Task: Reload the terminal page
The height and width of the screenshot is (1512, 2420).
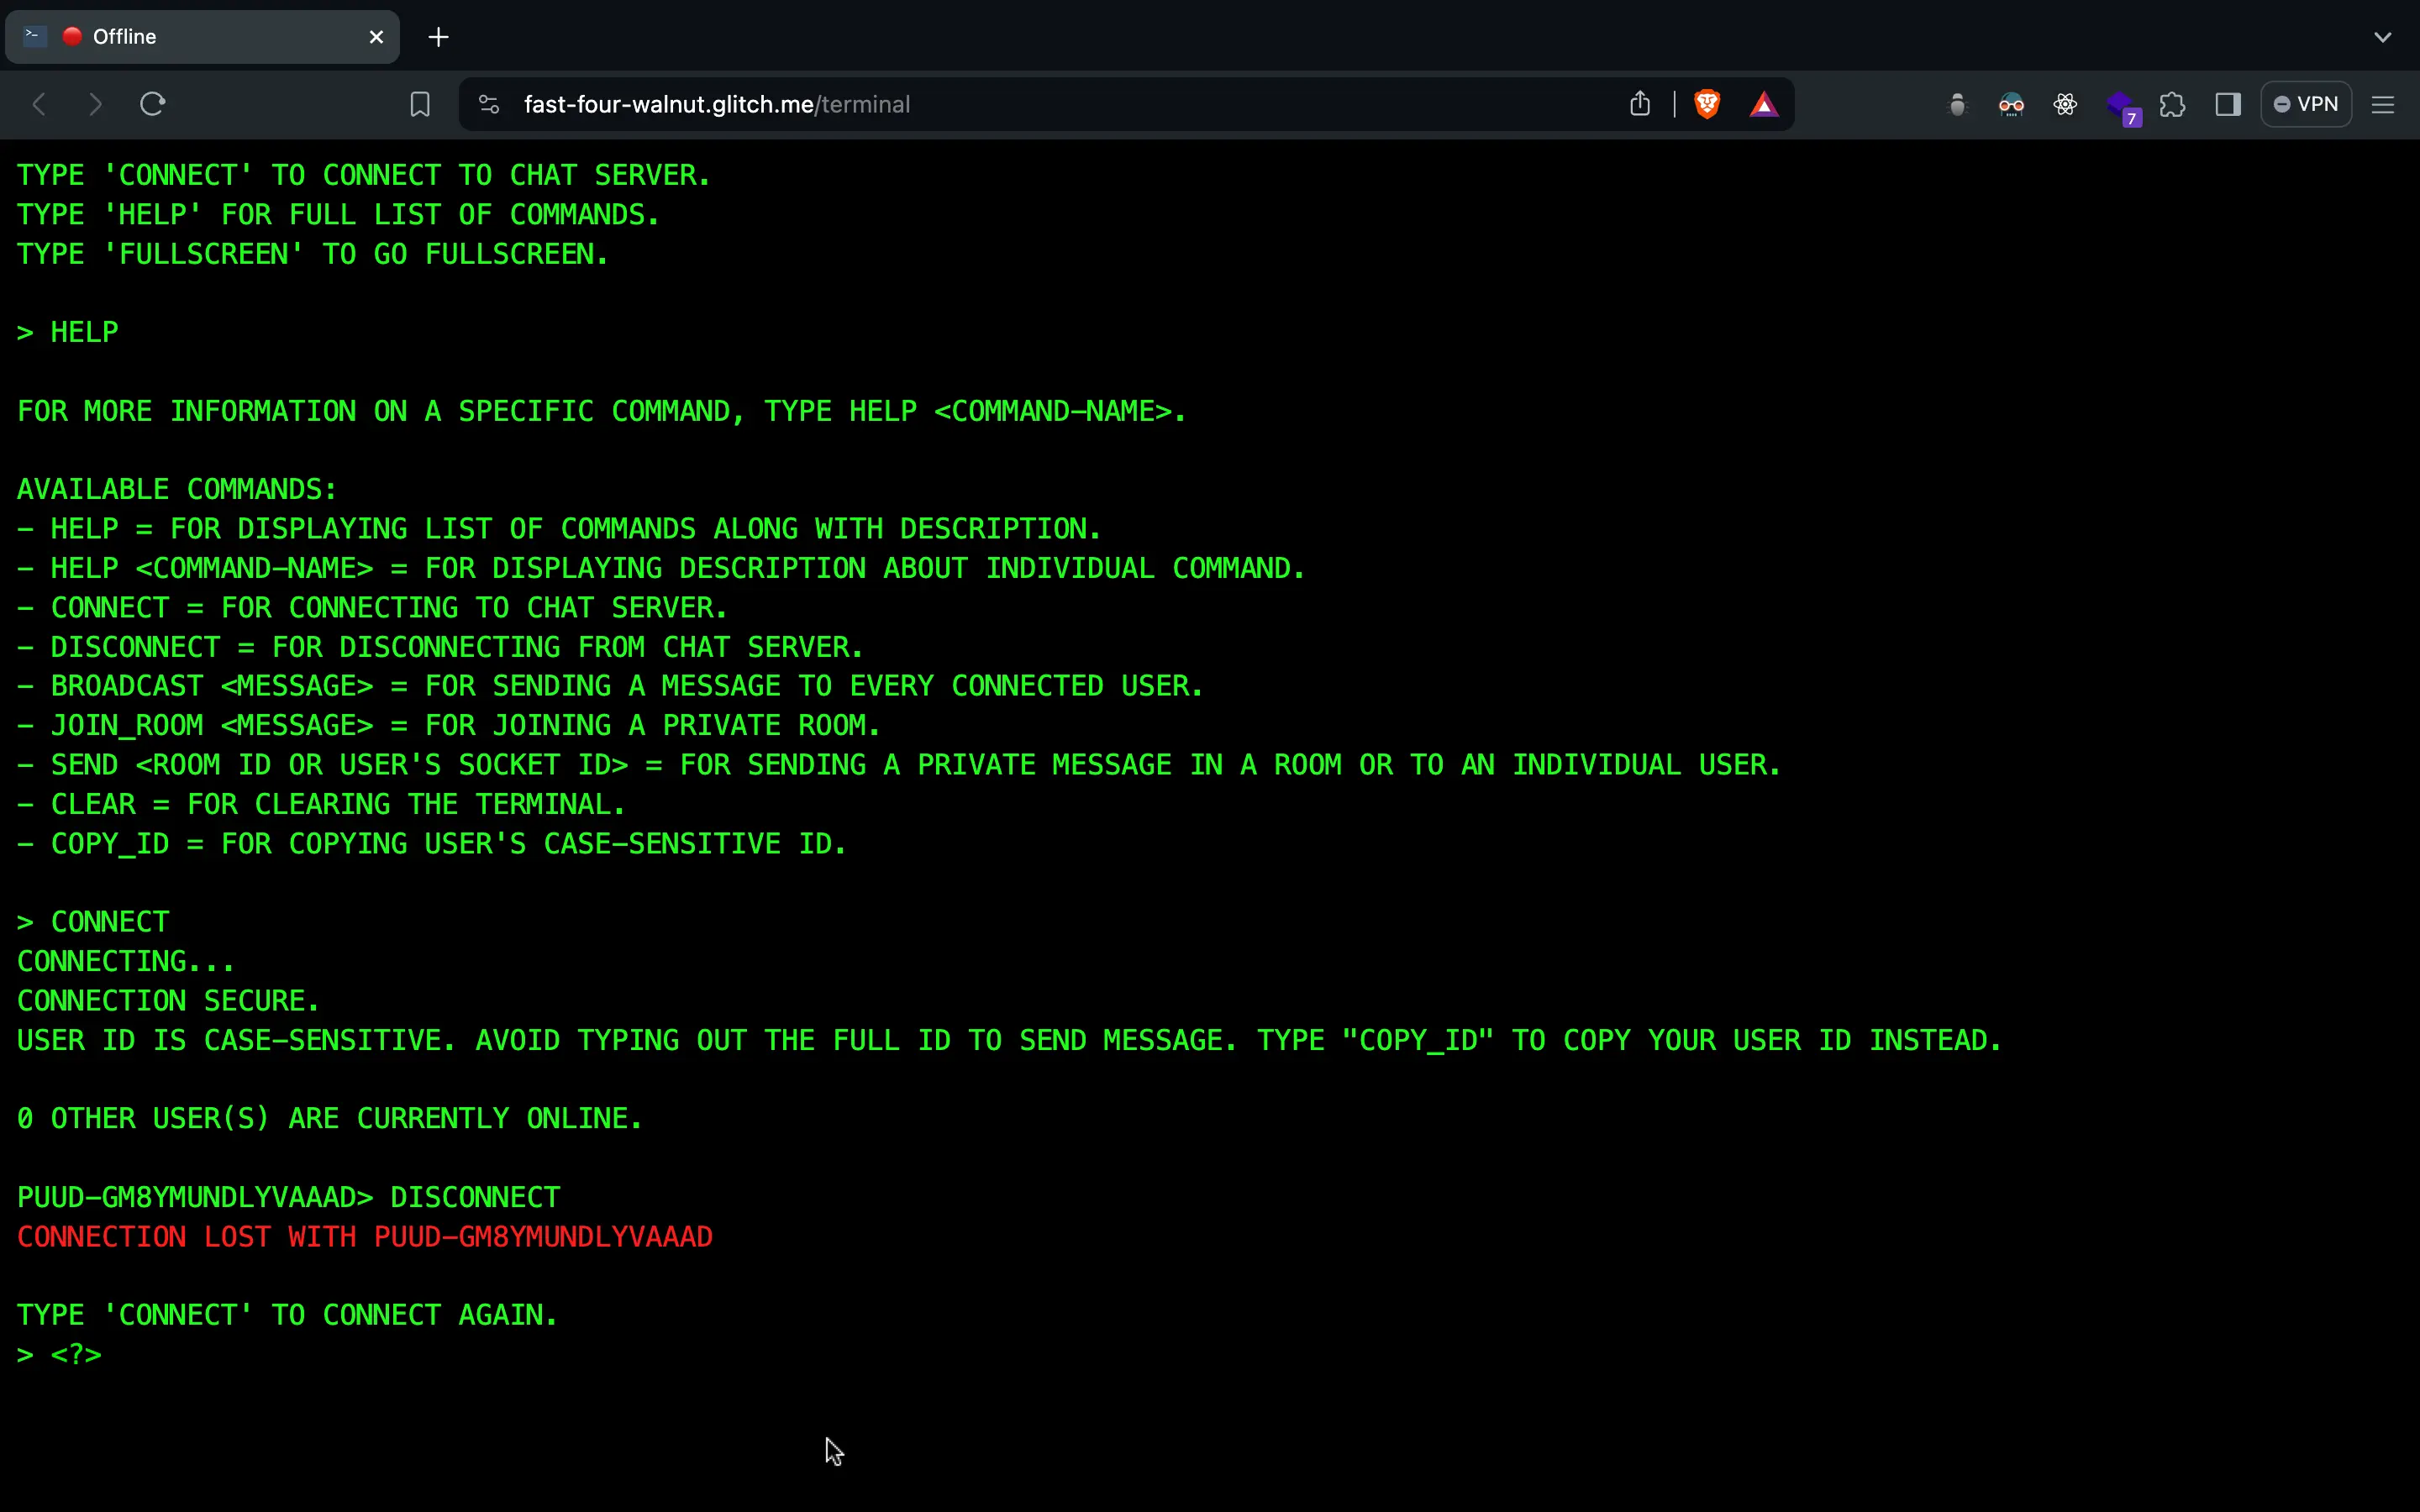Action: point(152,104)
